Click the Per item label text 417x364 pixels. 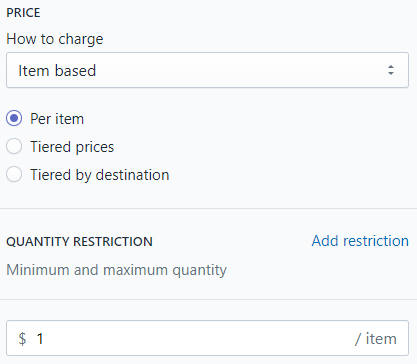coord(57,119)
